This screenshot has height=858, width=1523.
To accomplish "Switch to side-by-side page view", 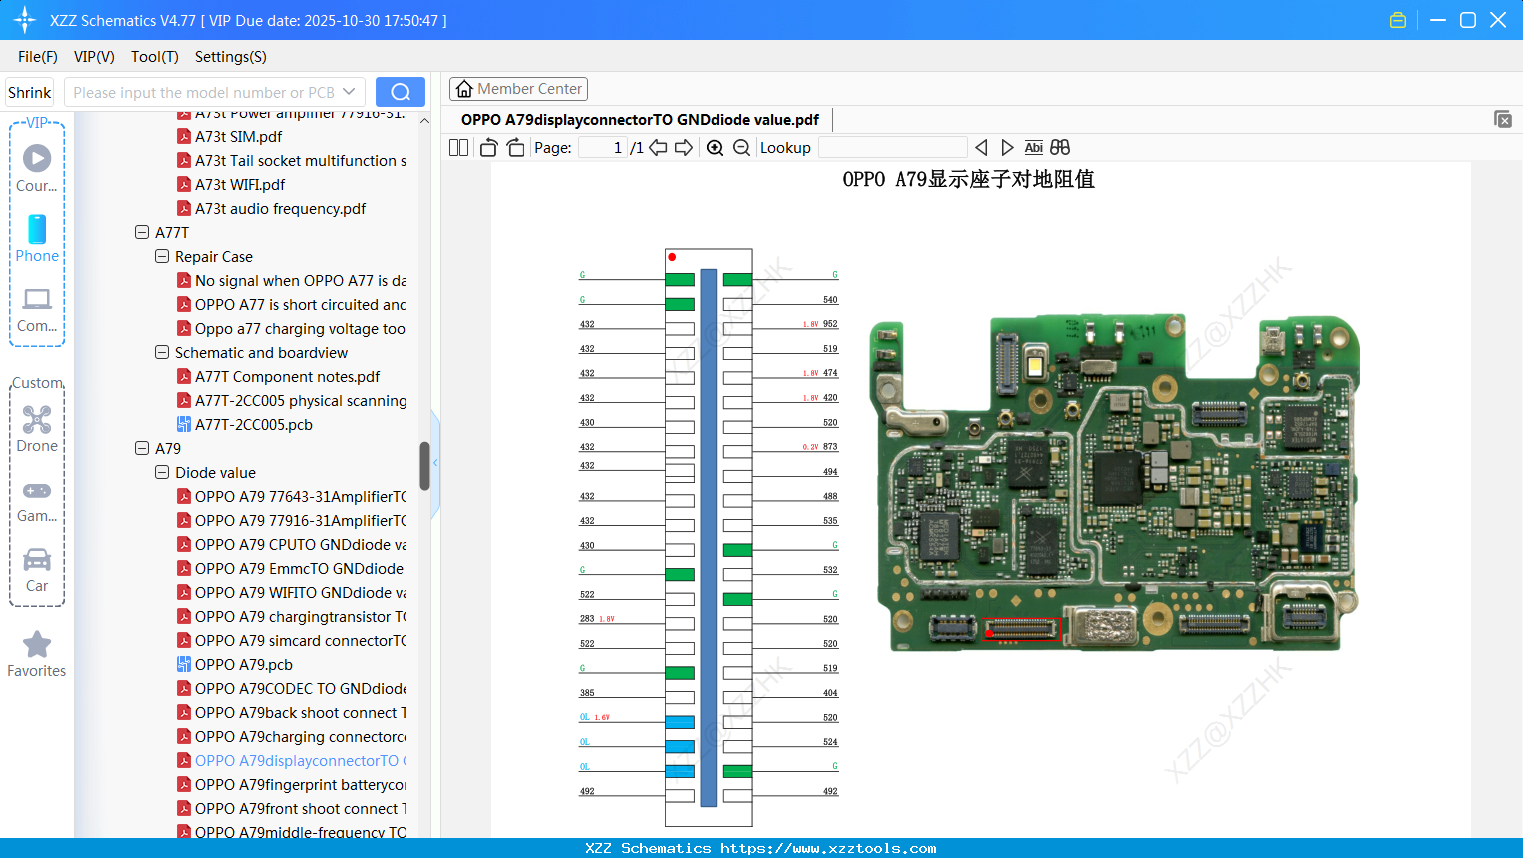I will click(457, 147).
